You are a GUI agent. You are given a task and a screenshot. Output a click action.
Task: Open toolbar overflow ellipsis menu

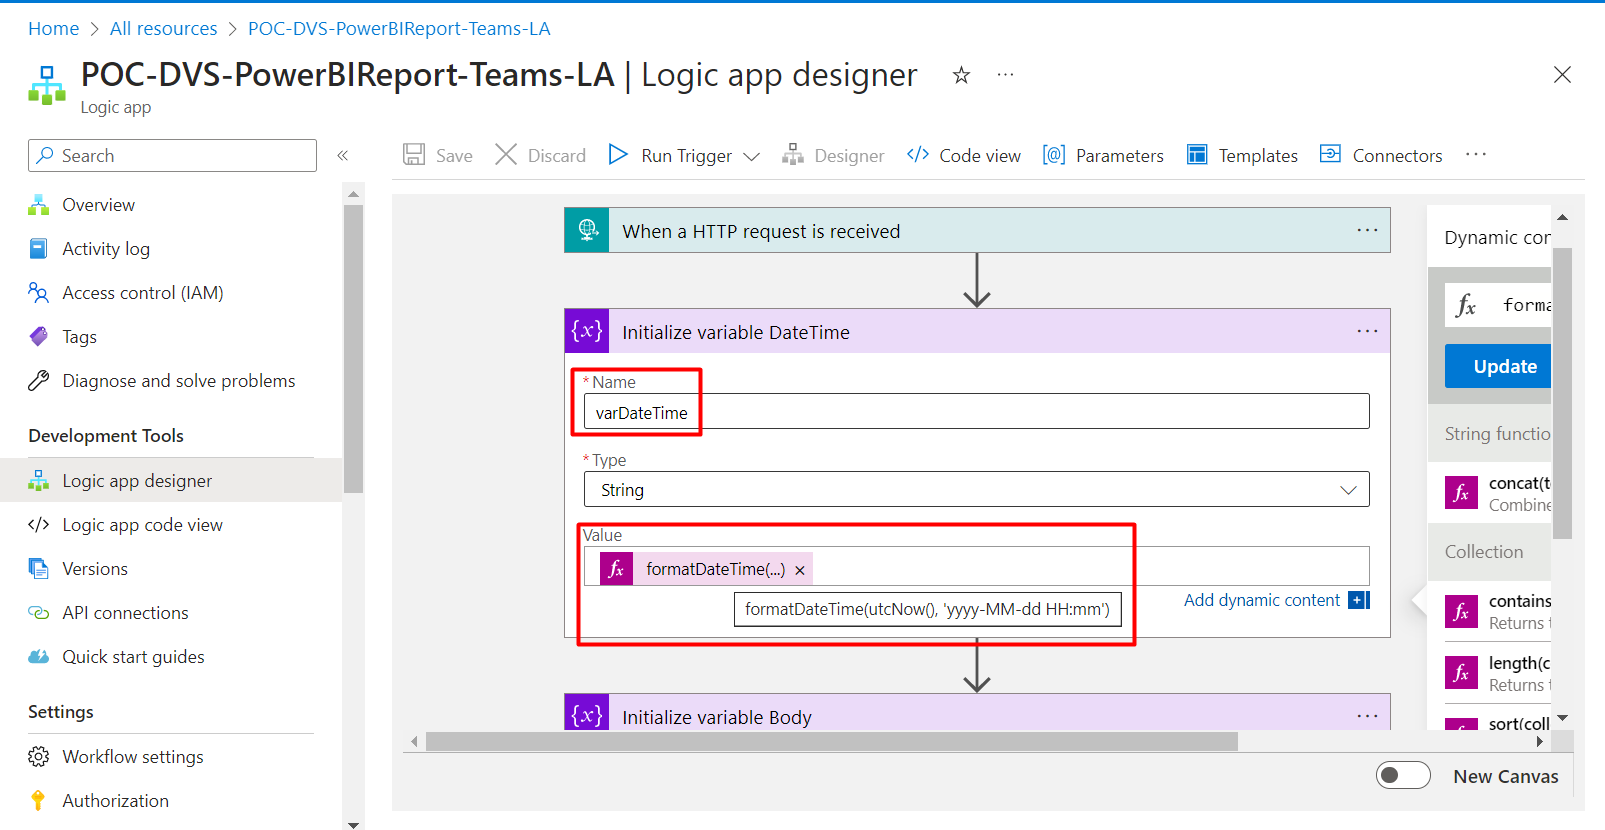(x=1476, y=154)
